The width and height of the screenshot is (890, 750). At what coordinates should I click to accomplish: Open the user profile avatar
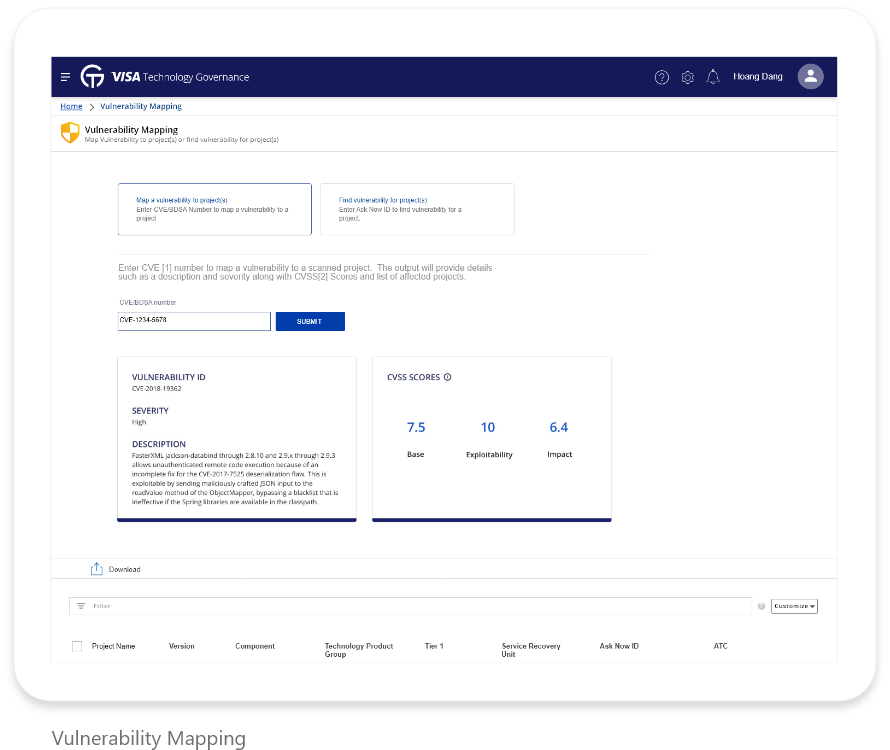(811, 77)
